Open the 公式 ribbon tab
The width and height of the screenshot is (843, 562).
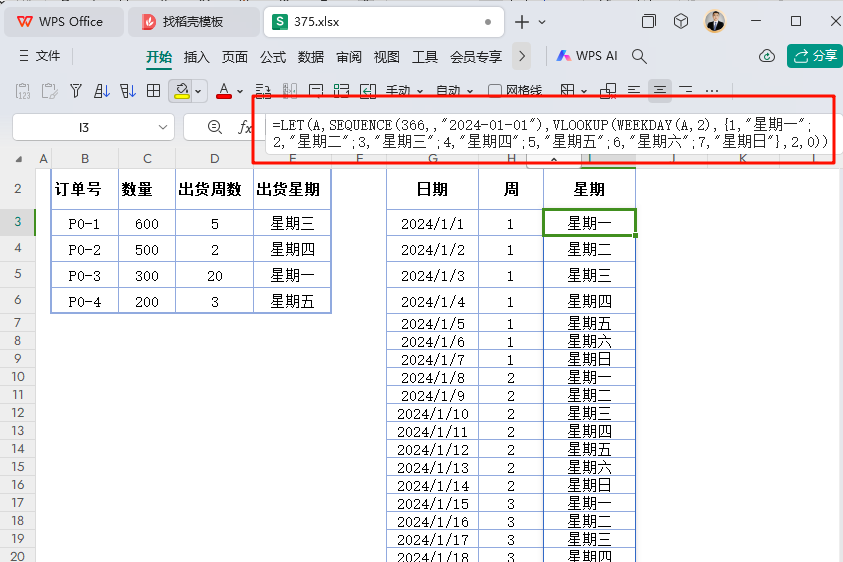point(273,56)
